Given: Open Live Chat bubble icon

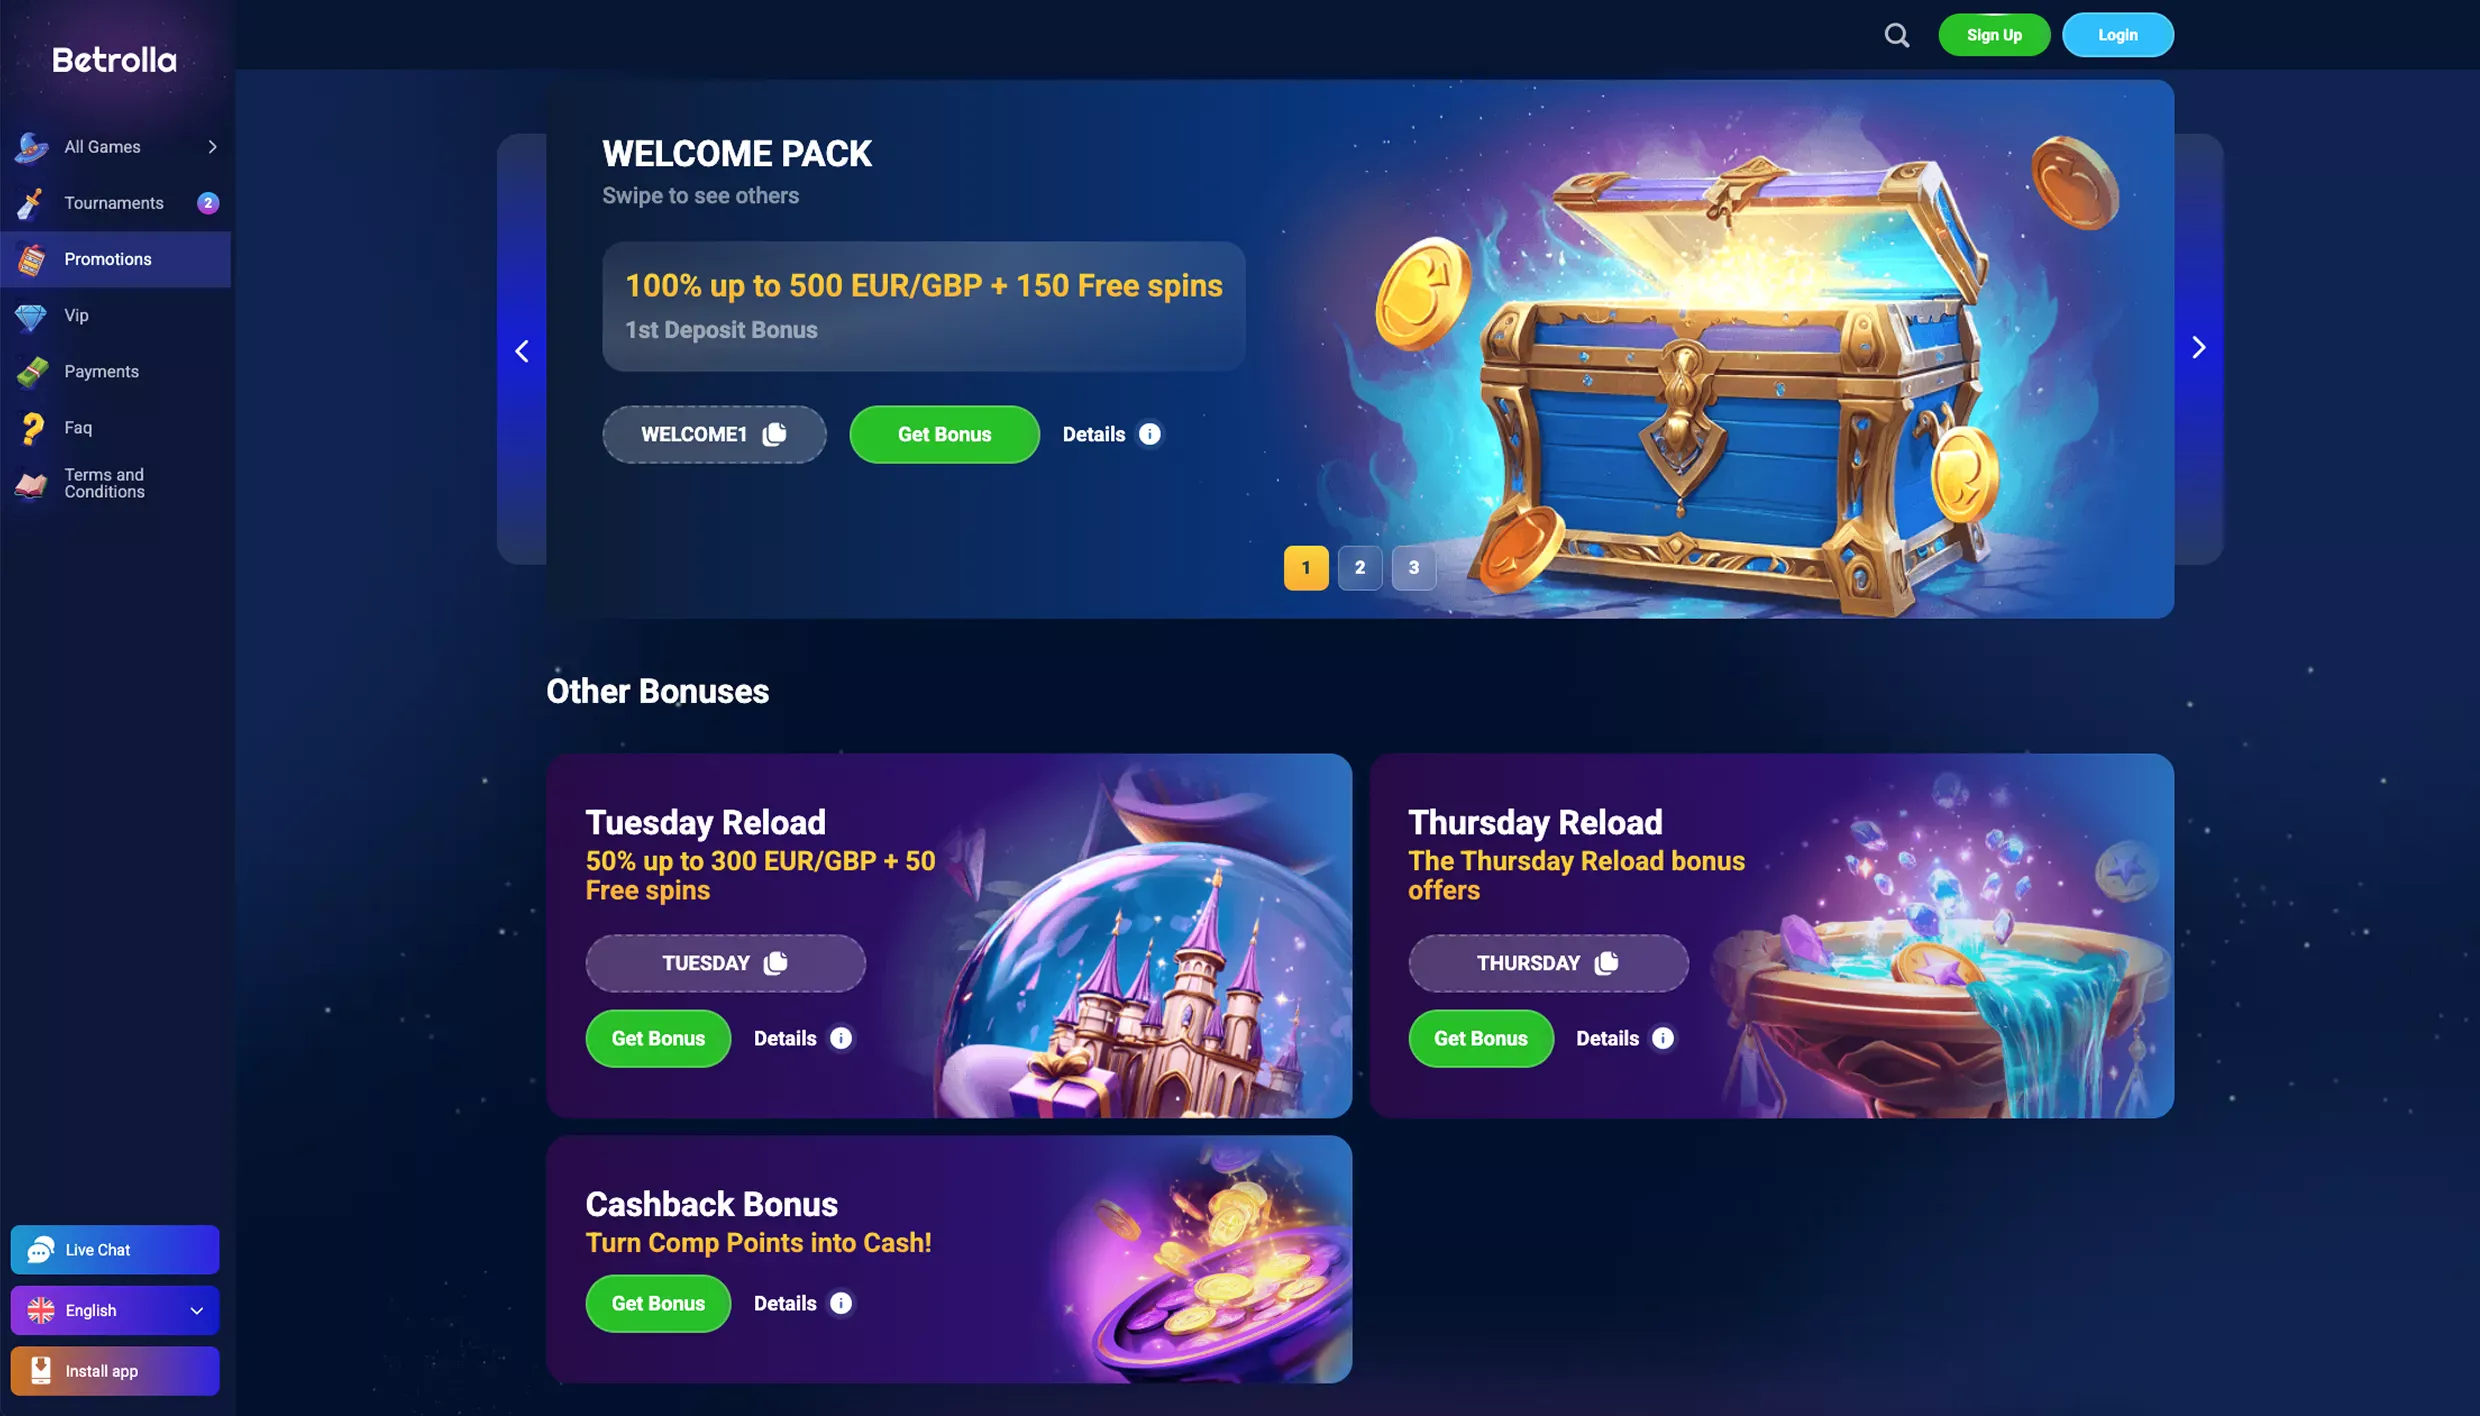Looking at the screenshot, I should coord(40,1250).
